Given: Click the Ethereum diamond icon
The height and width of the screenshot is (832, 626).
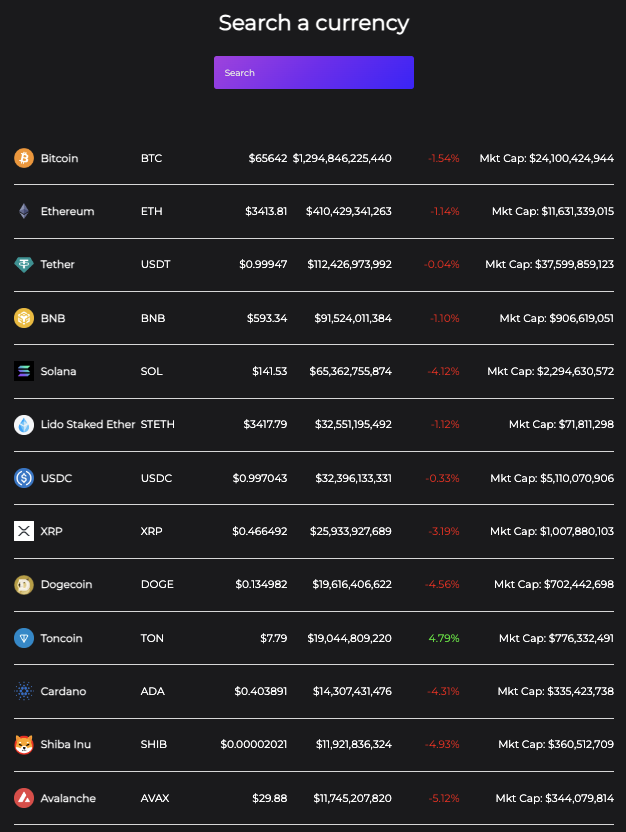Looking at the screenshot, I should 24,211.
